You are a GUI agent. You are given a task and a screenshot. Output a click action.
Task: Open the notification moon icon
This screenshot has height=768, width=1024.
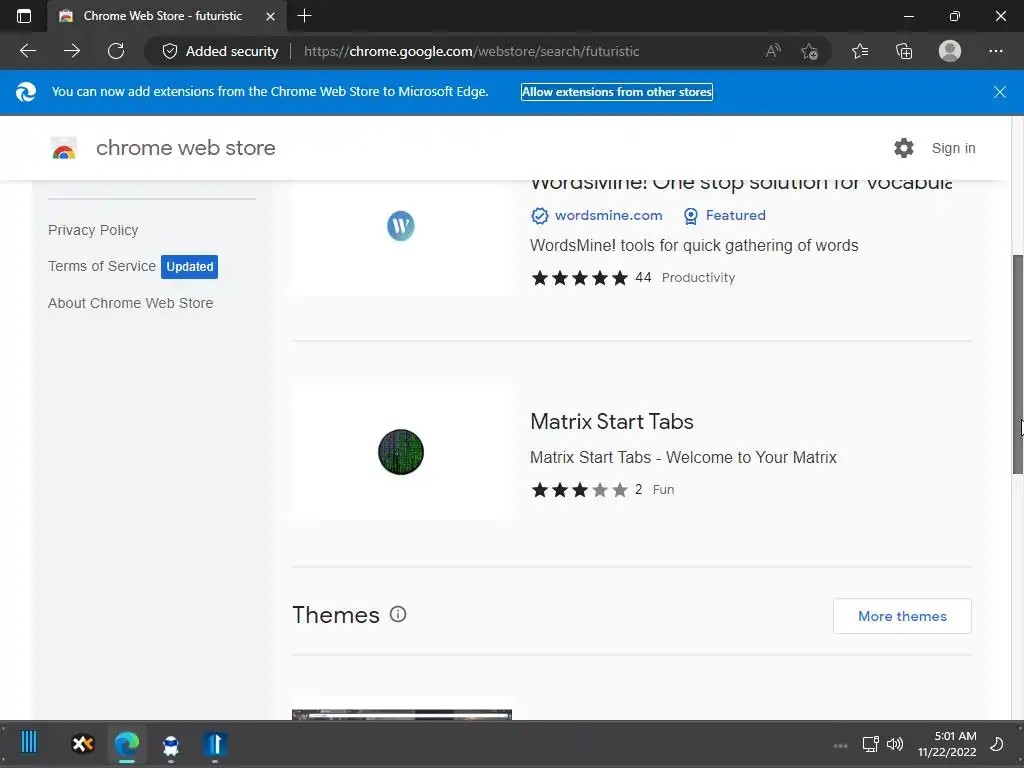(x=997, y=744)
